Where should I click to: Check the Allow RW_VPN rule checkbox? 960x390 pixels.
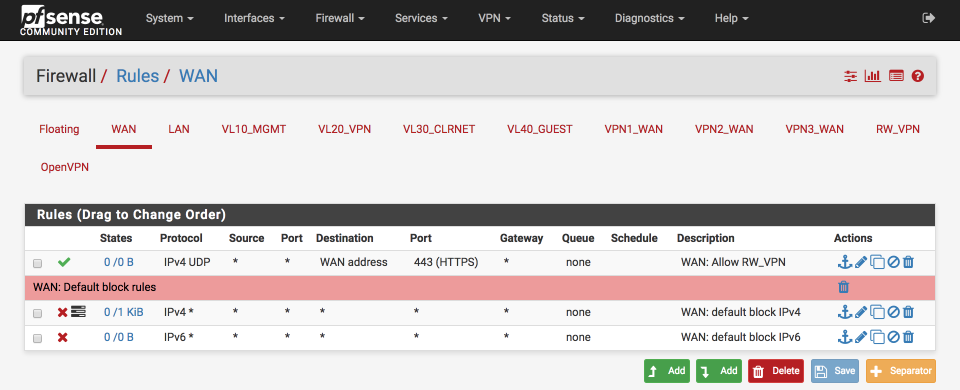[x=37, y=263]
